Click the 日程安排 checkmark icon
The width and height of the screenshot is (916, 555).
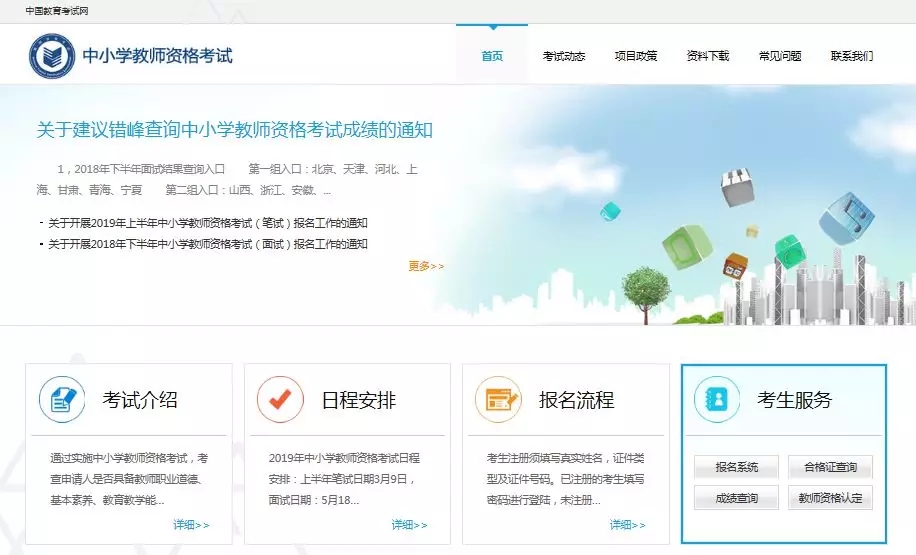(x=280, y=400)
